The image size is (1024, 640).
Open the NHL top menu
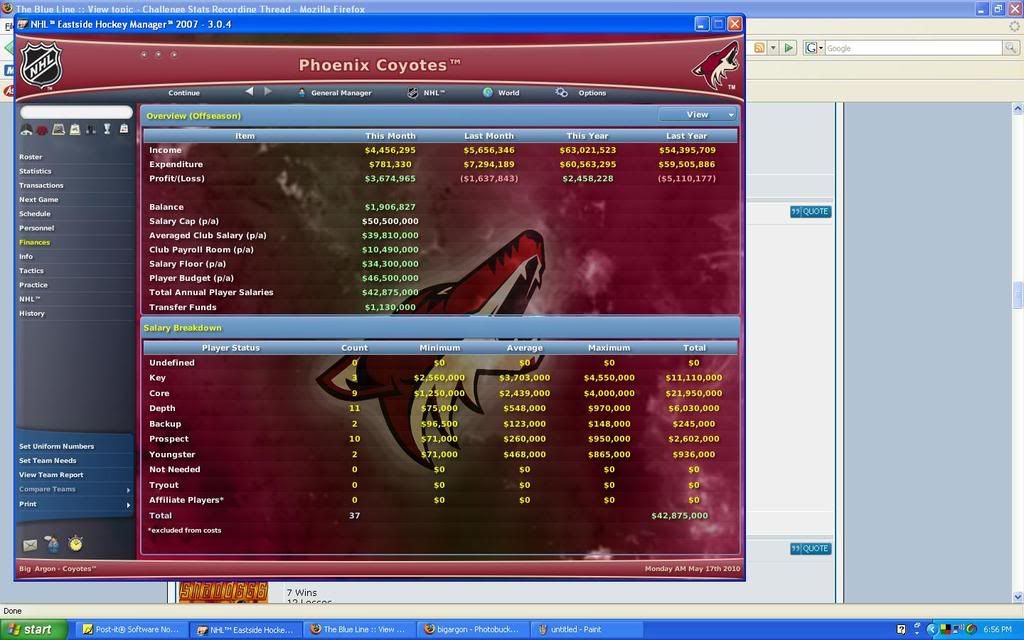tap(426, 93)
